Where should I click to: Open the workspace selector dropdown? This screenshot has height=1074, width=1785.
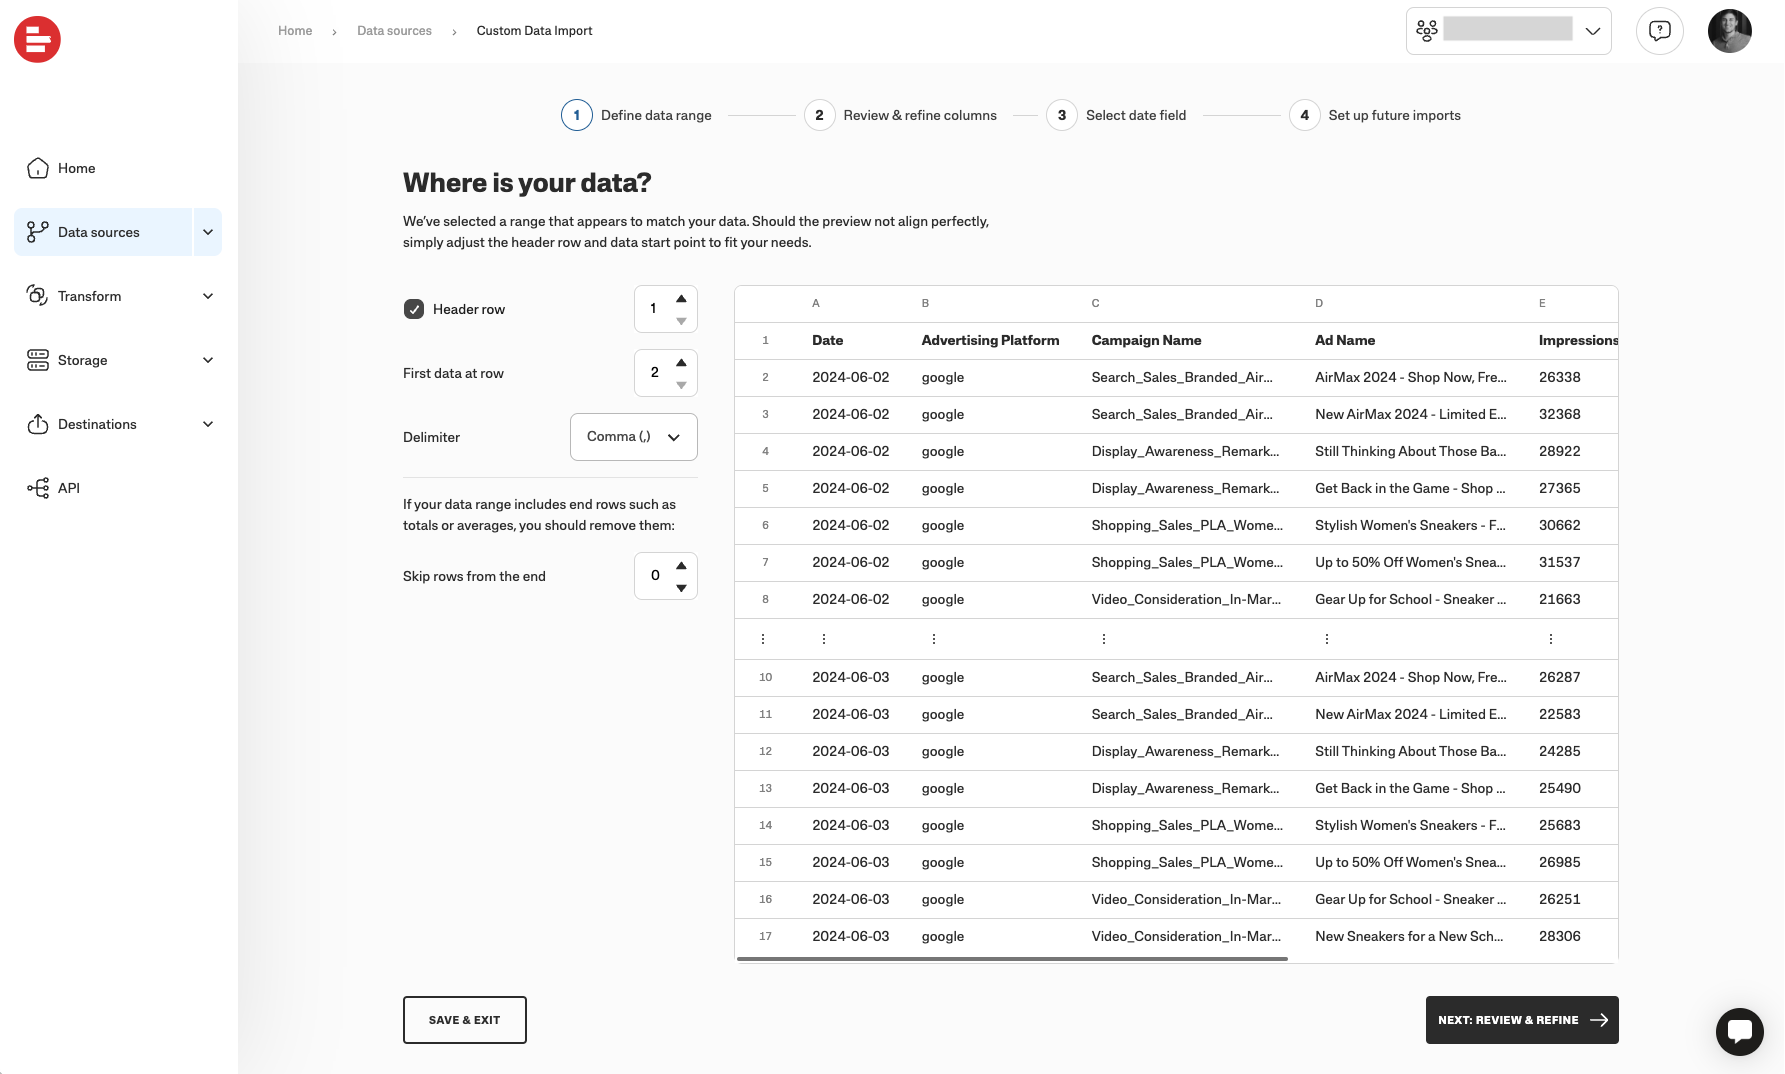[x=1508, y=31]
